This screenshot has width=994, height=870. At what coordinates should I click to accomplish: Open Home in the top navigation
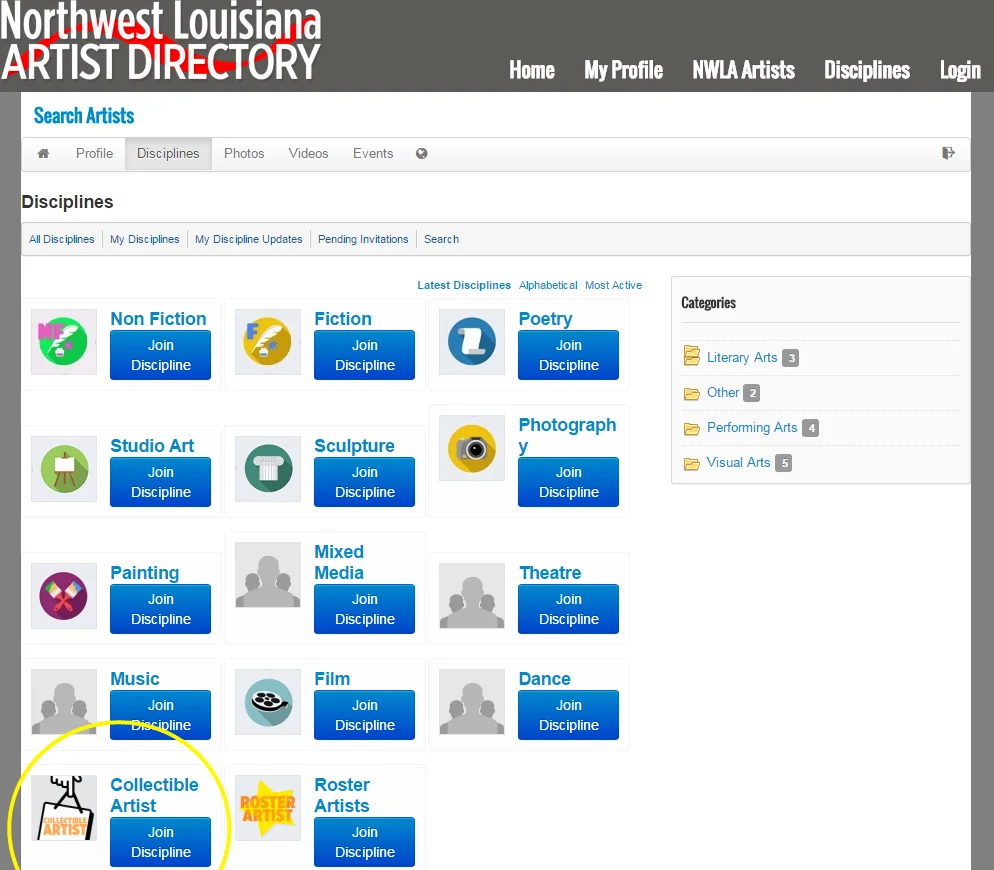[x=532, y=70]
